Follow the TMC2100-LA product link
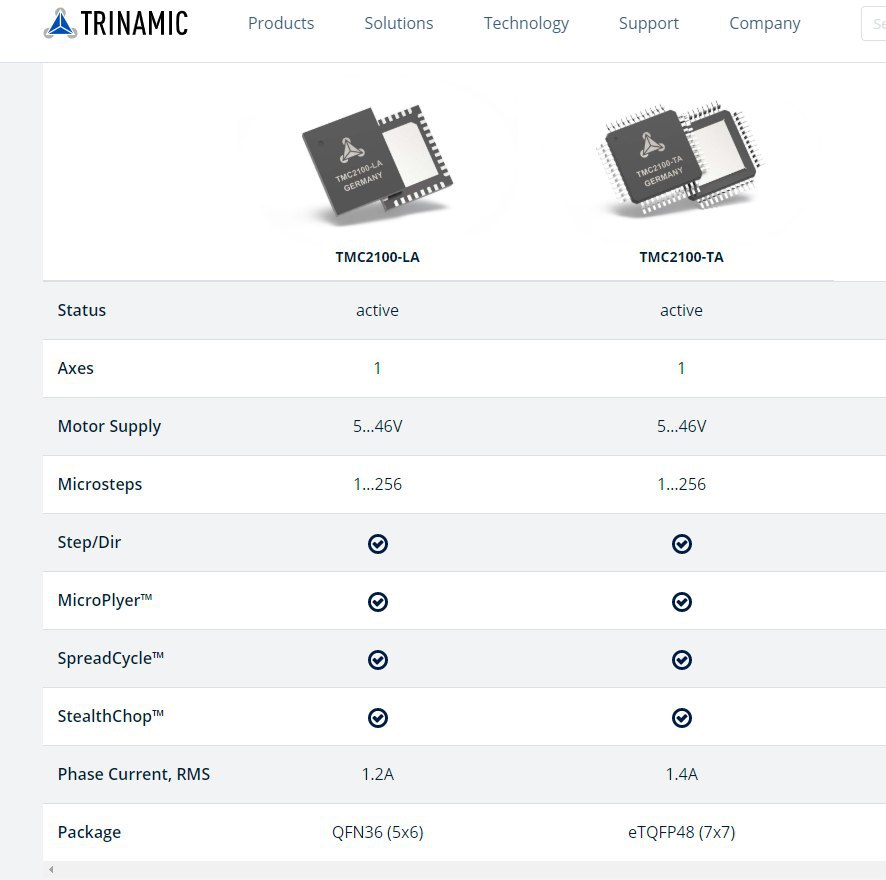Screen dimensions: 886x880 coord(377,257)
